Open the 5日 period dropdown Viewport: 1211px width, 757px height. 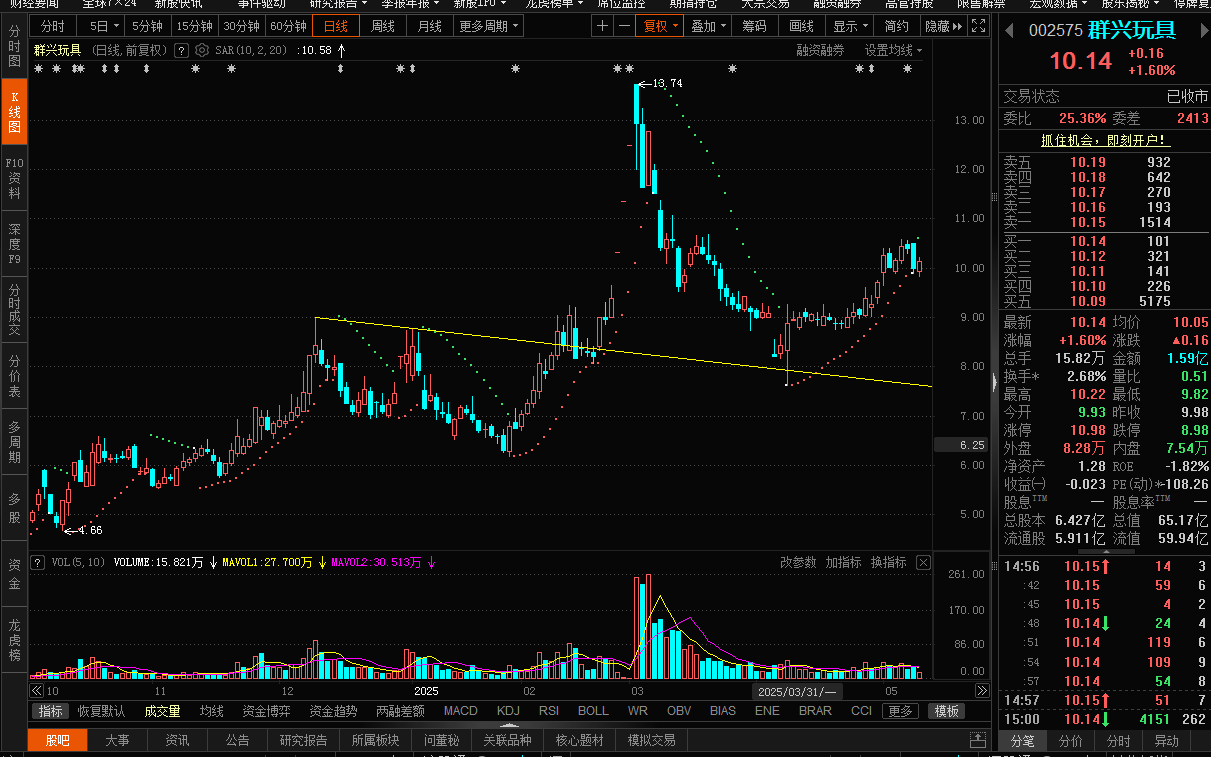tap(100, 26)
